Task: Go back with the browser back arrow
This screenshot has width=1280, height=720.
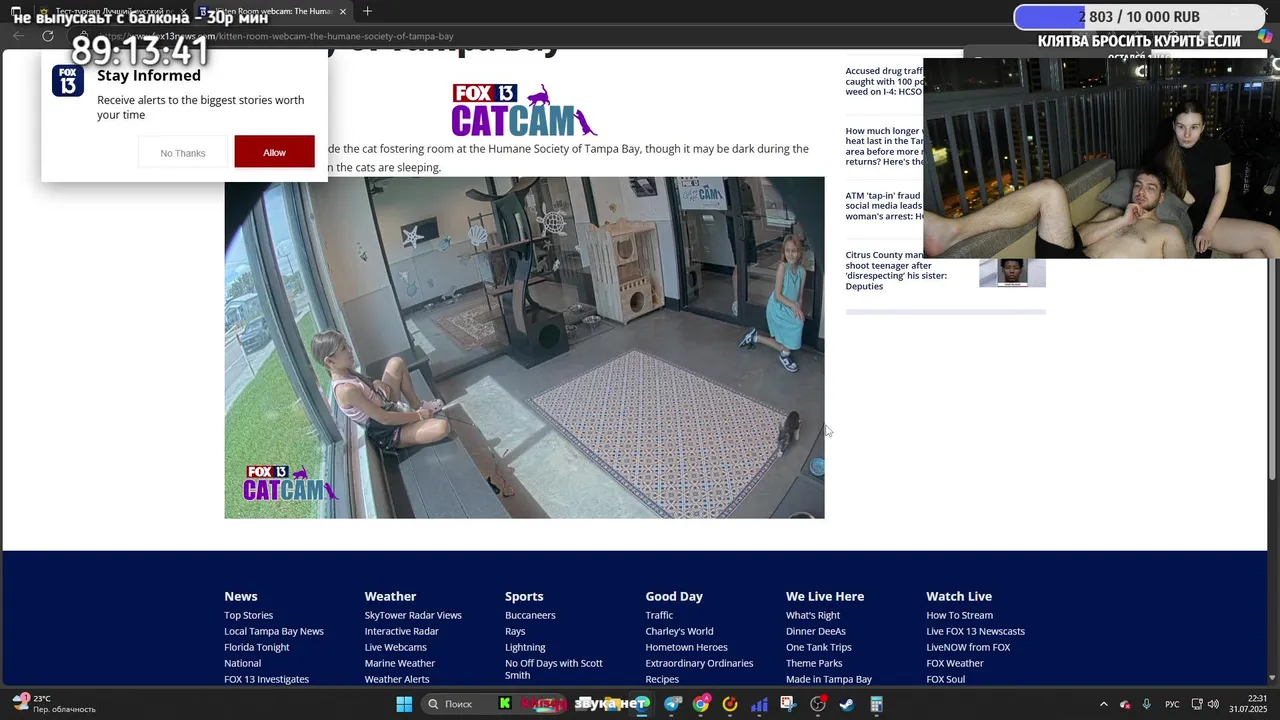Action: (18, 36)
